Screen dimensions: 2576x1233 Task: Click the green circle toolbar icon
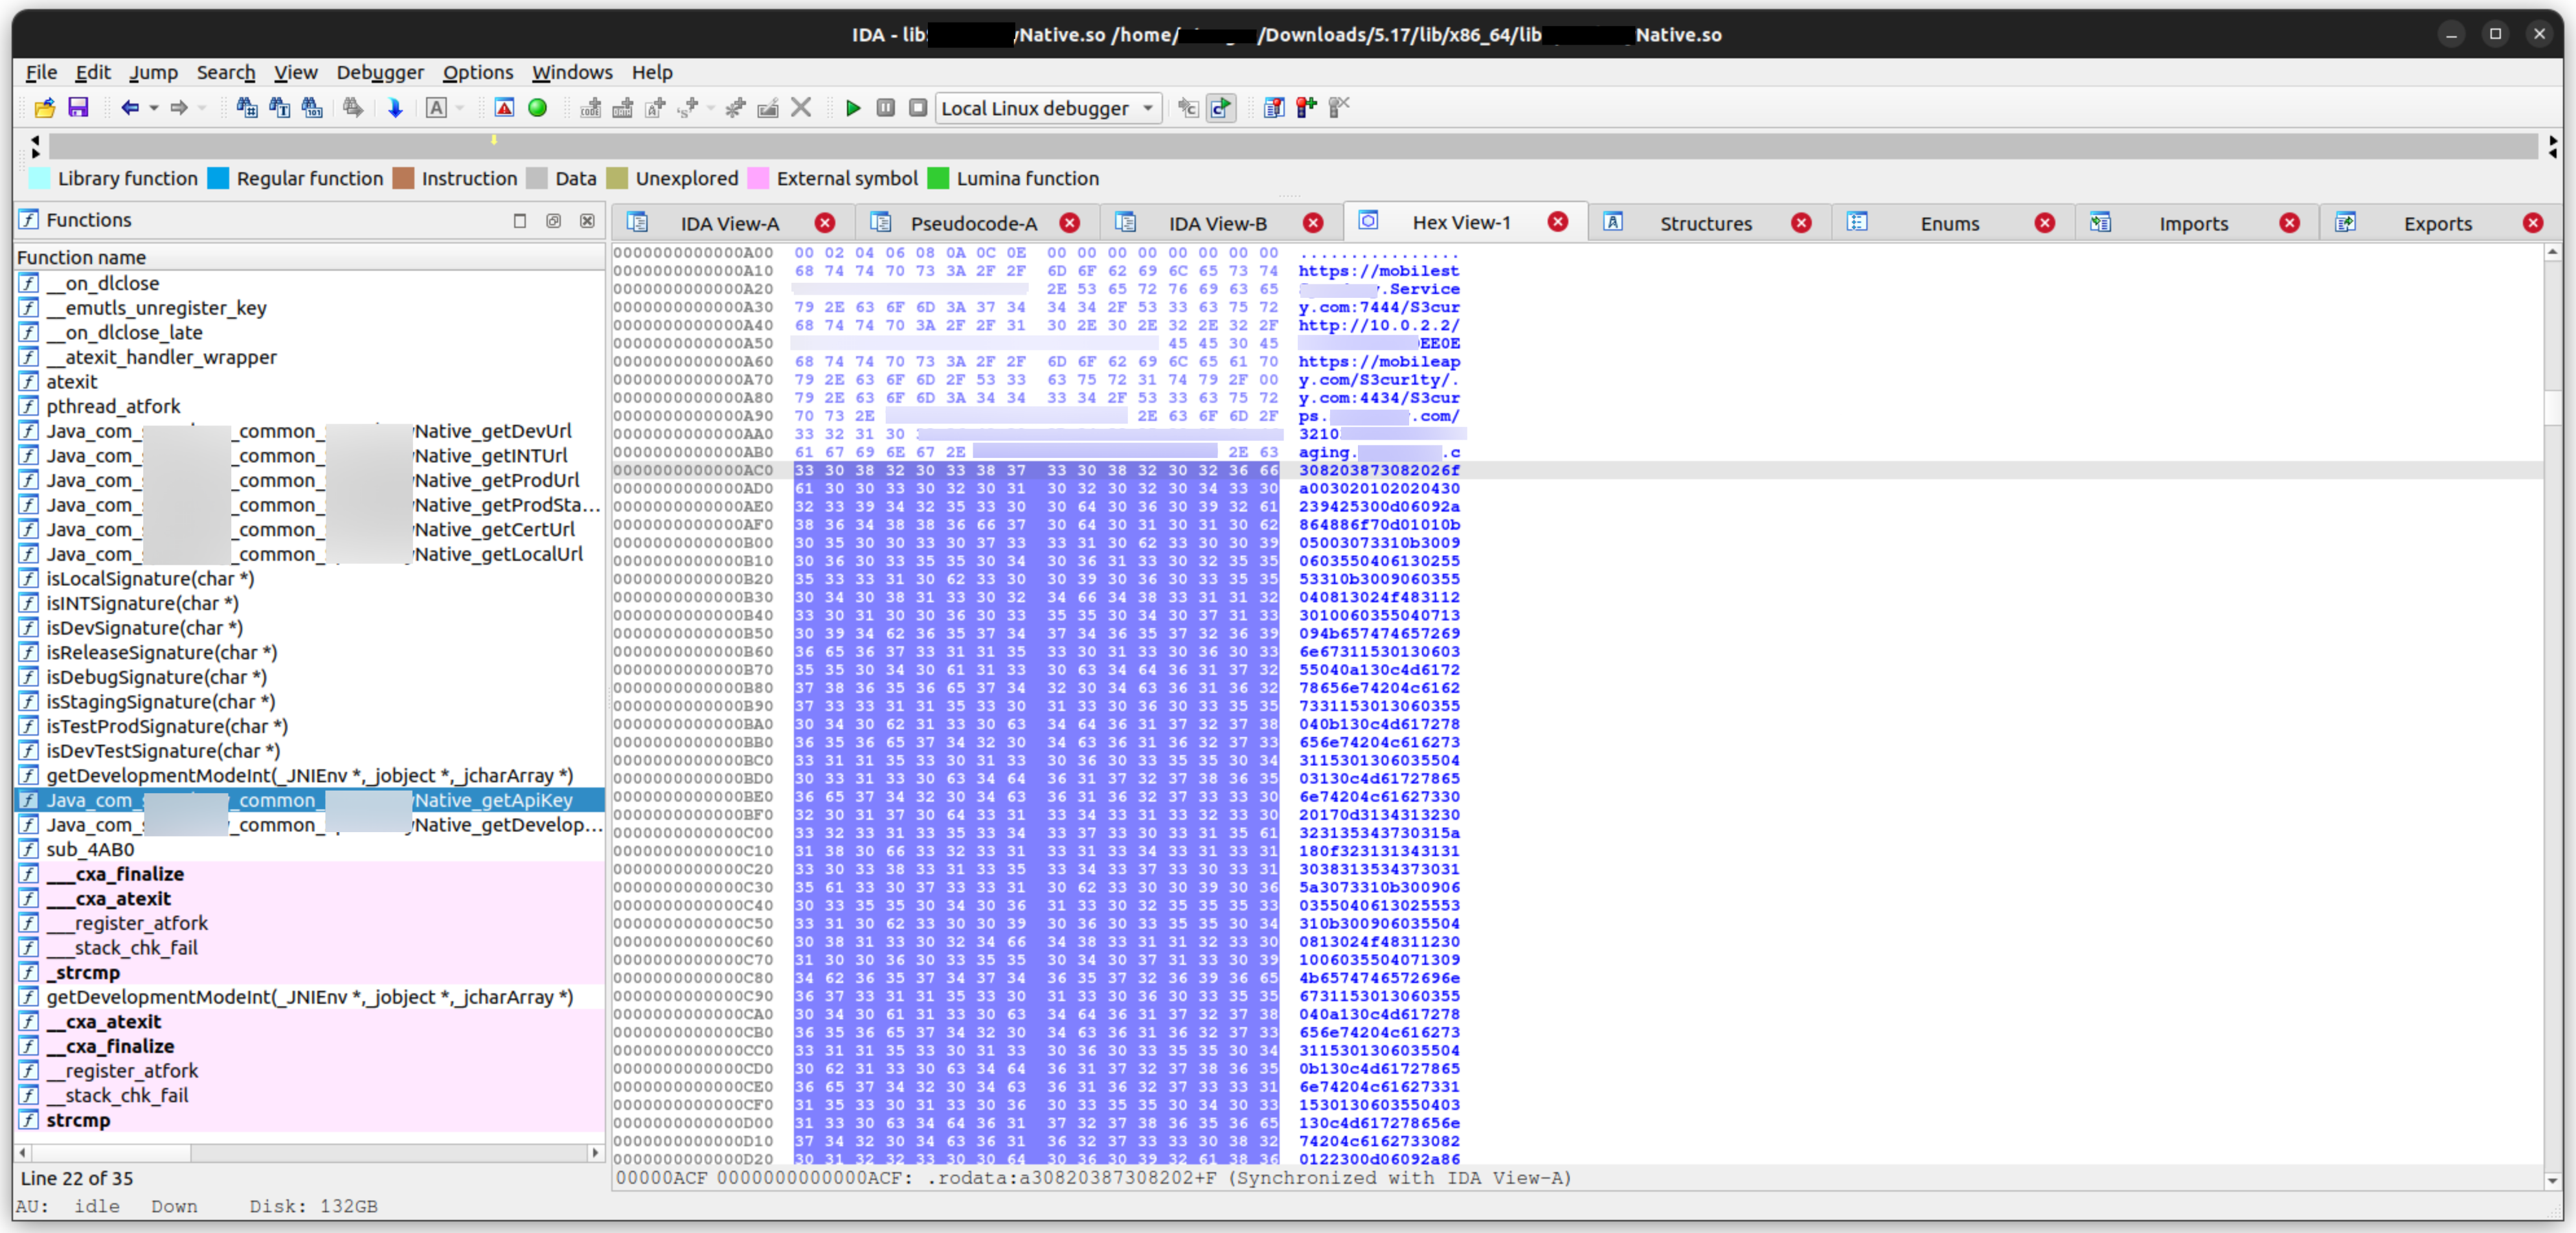537,108
